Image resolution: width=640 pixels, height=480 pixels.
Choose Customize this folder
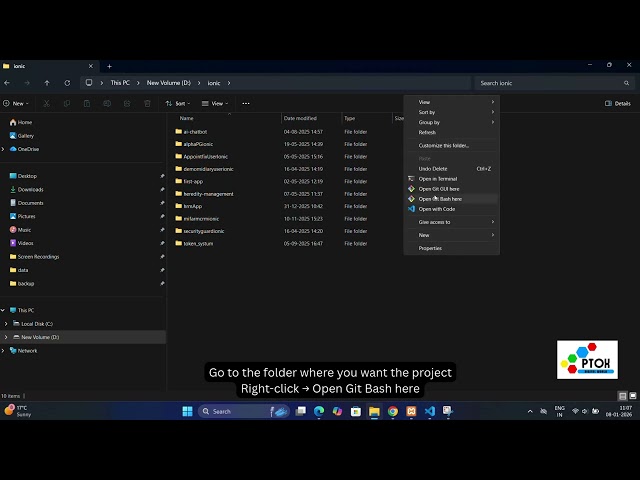[451, 146]
